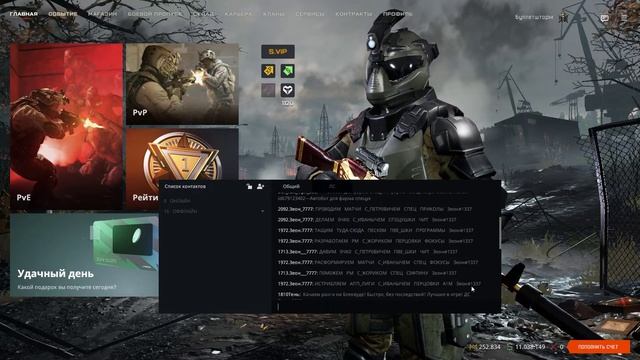
Task: Open the МАГАЗИН shop tab
Action: (102, 14)
